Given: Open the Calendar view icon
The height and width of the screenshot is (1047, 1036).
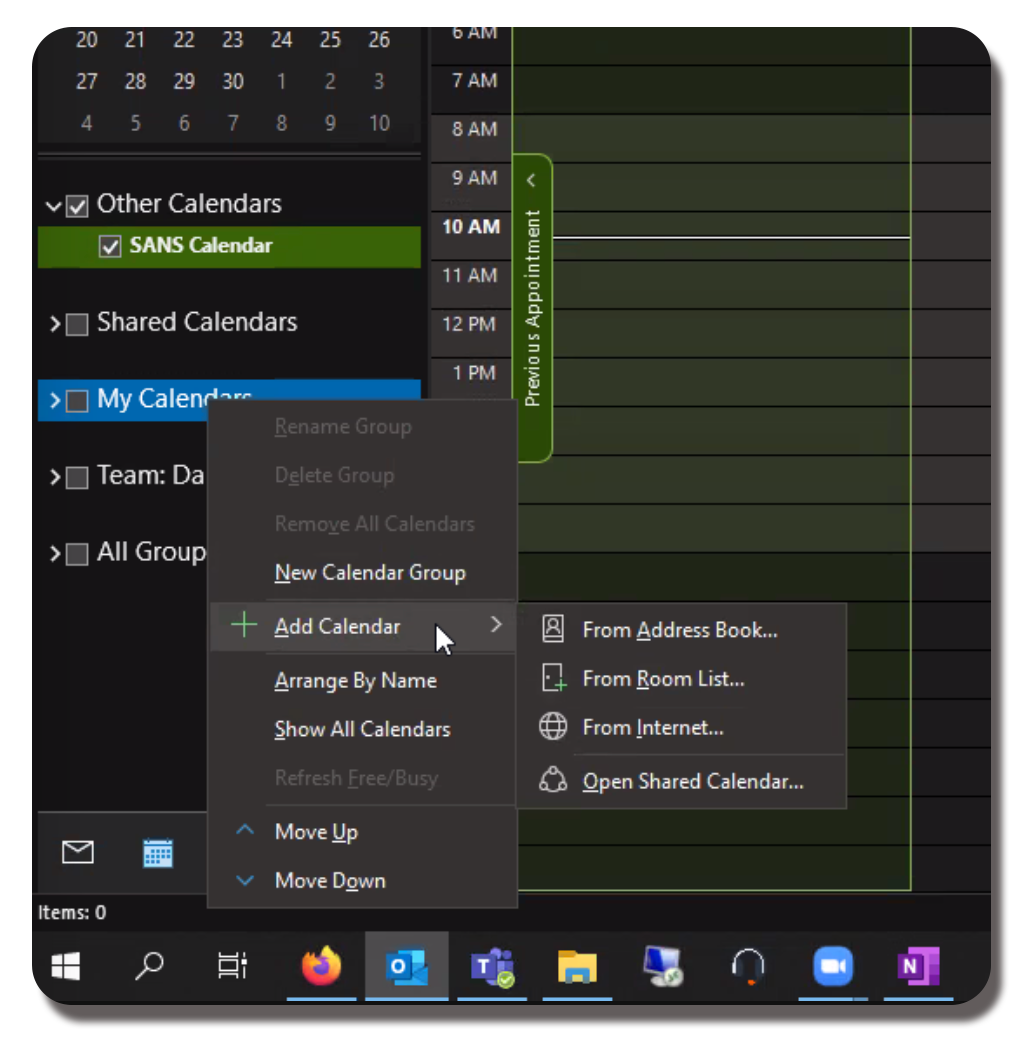Looking at the screenshot, I should (x=158, y=852).
